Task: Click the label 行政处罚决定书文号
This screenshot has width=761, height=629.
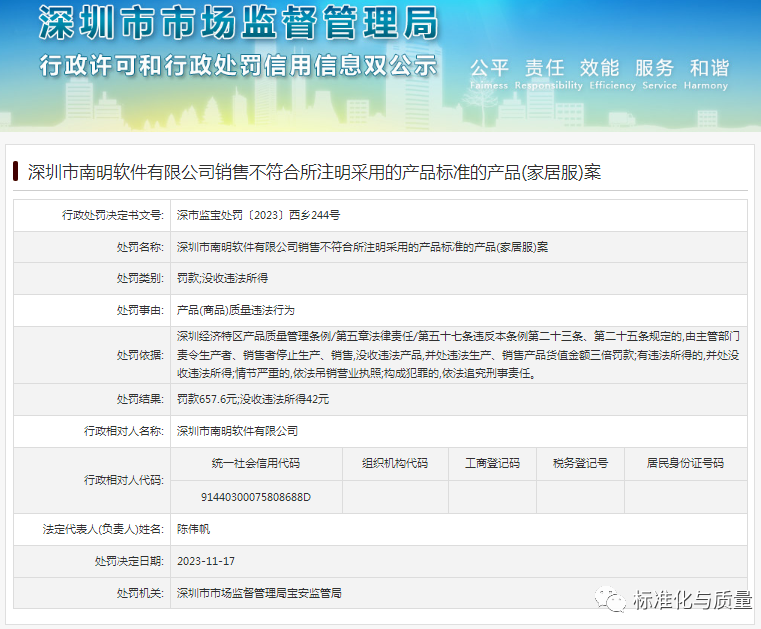Action: [113, 215]
